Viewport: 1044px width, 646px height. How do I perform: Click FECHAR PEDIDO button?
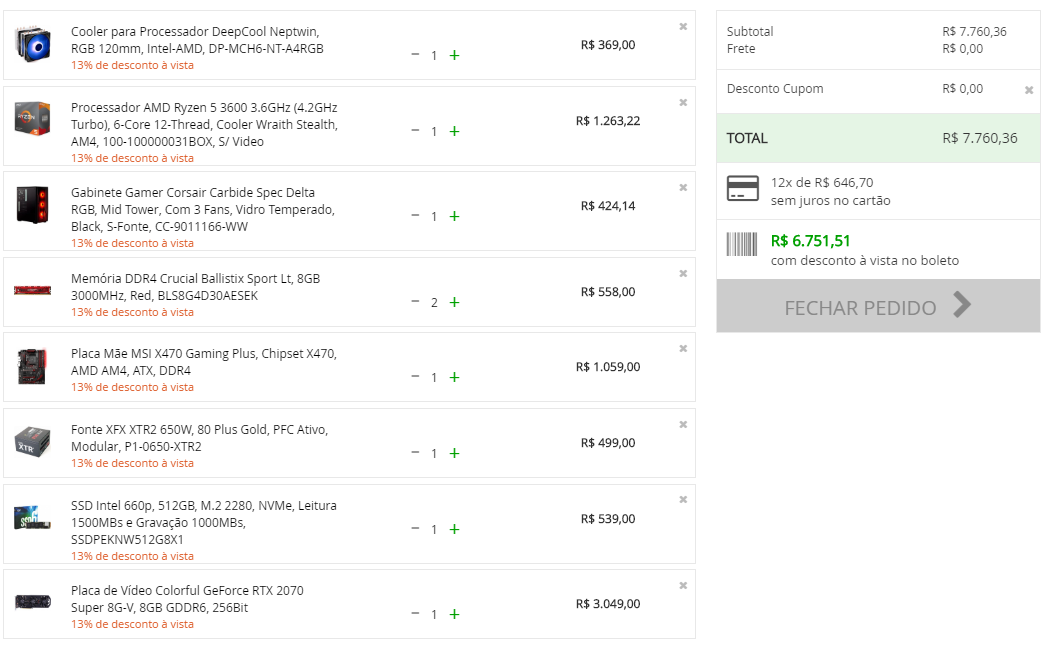[x=878, y=306]
